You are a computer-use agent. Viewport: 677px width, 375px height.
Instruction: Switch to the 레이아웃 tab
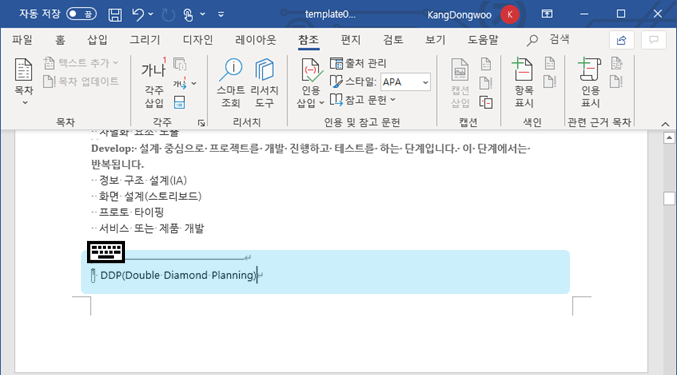tap(255, 40)
